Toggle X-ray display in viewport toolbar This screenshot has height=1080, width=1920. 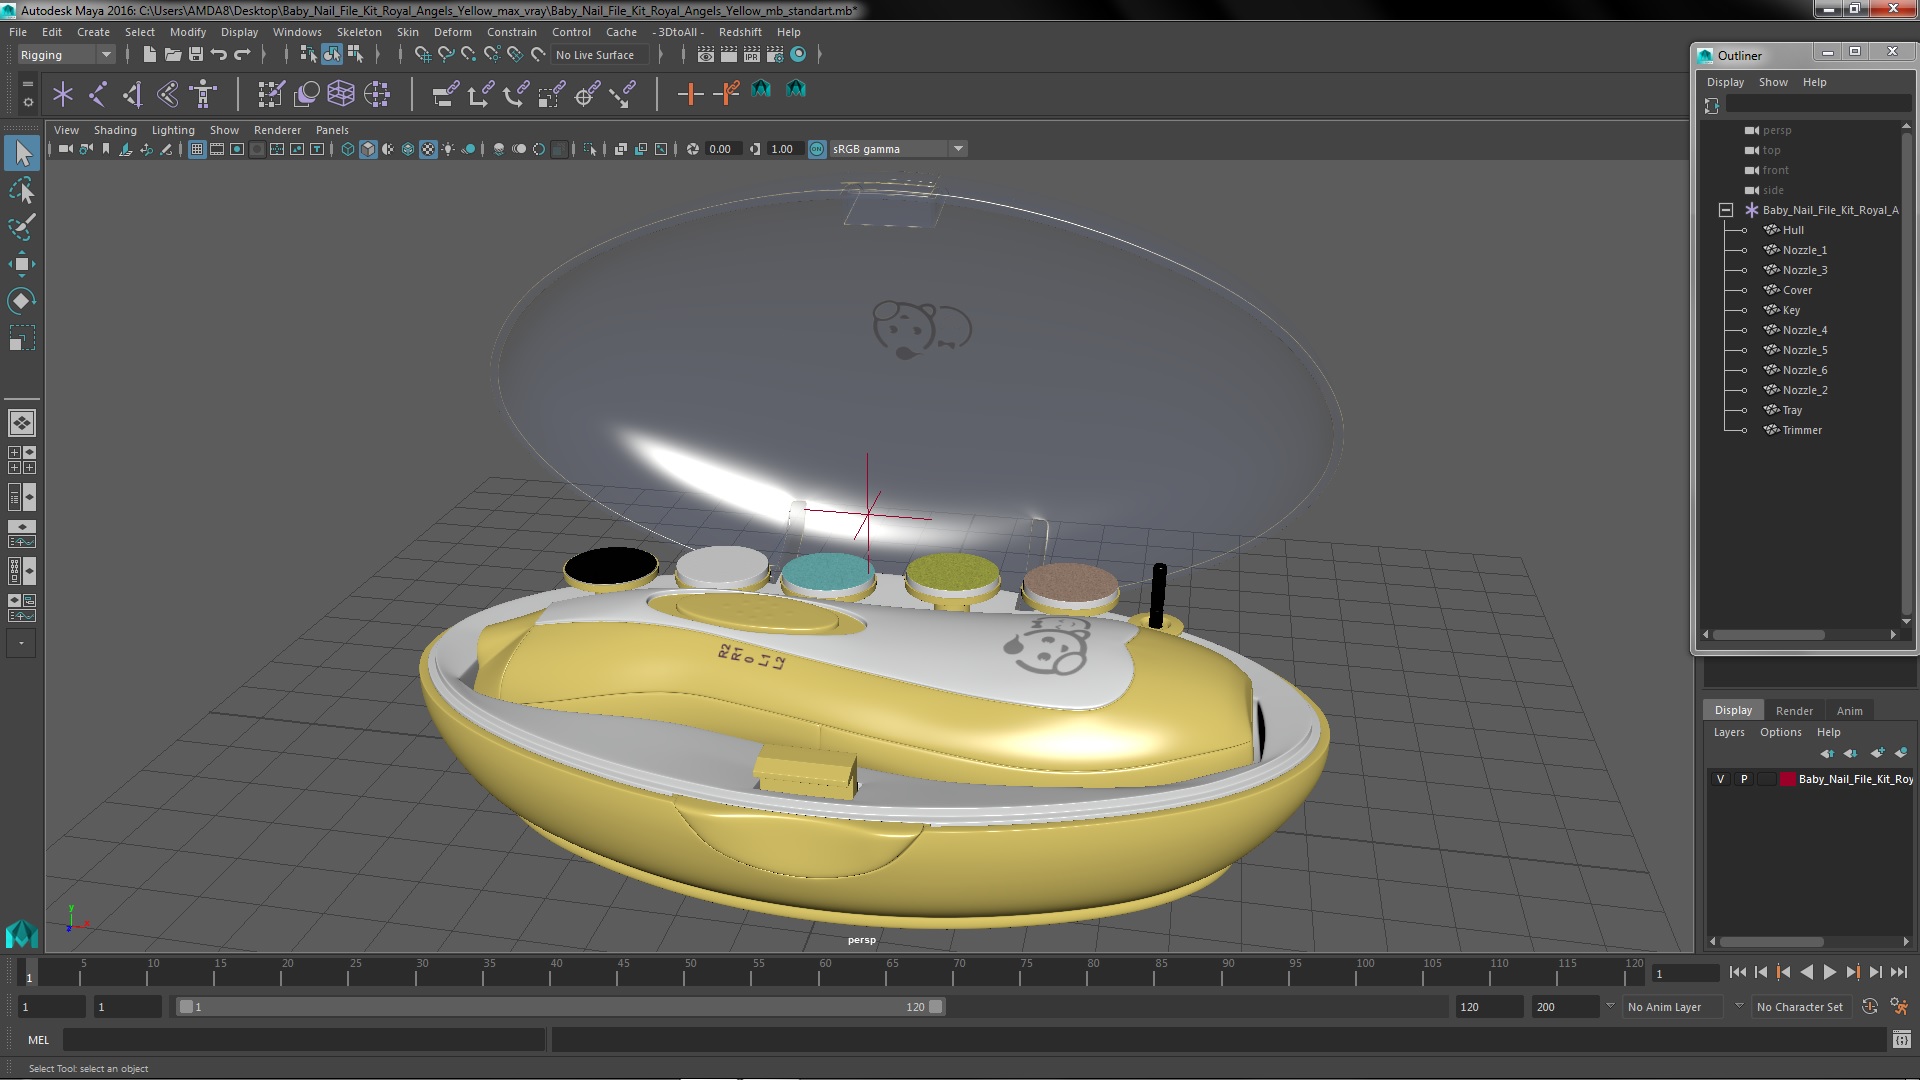(x=621, y=149)
